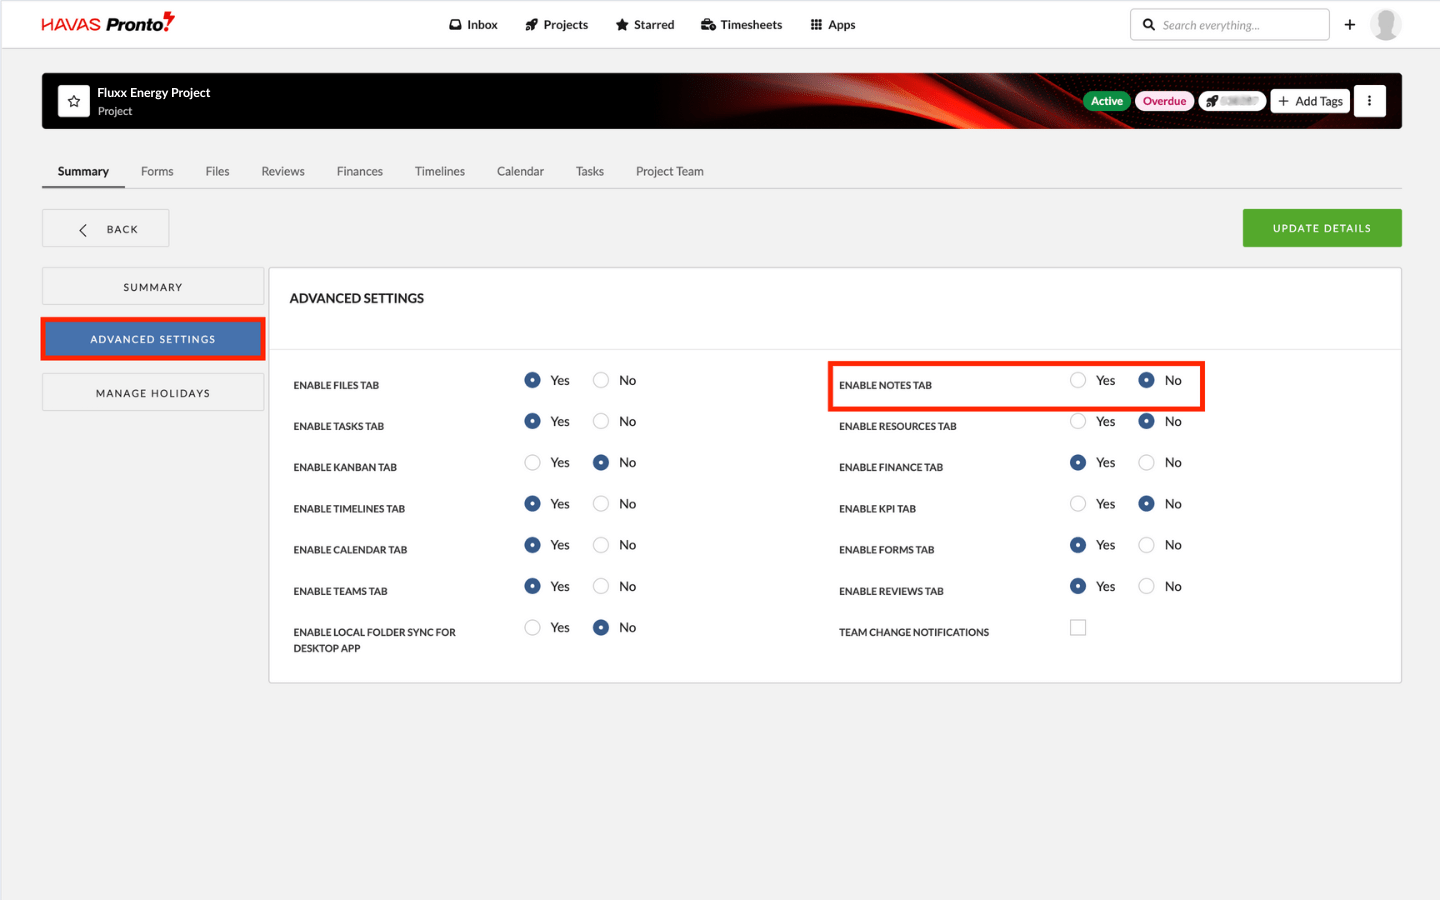The height and width of the screenshot is (900, 1440).
Task: Open the Apps grid menu
Action: tap(833, 25)
